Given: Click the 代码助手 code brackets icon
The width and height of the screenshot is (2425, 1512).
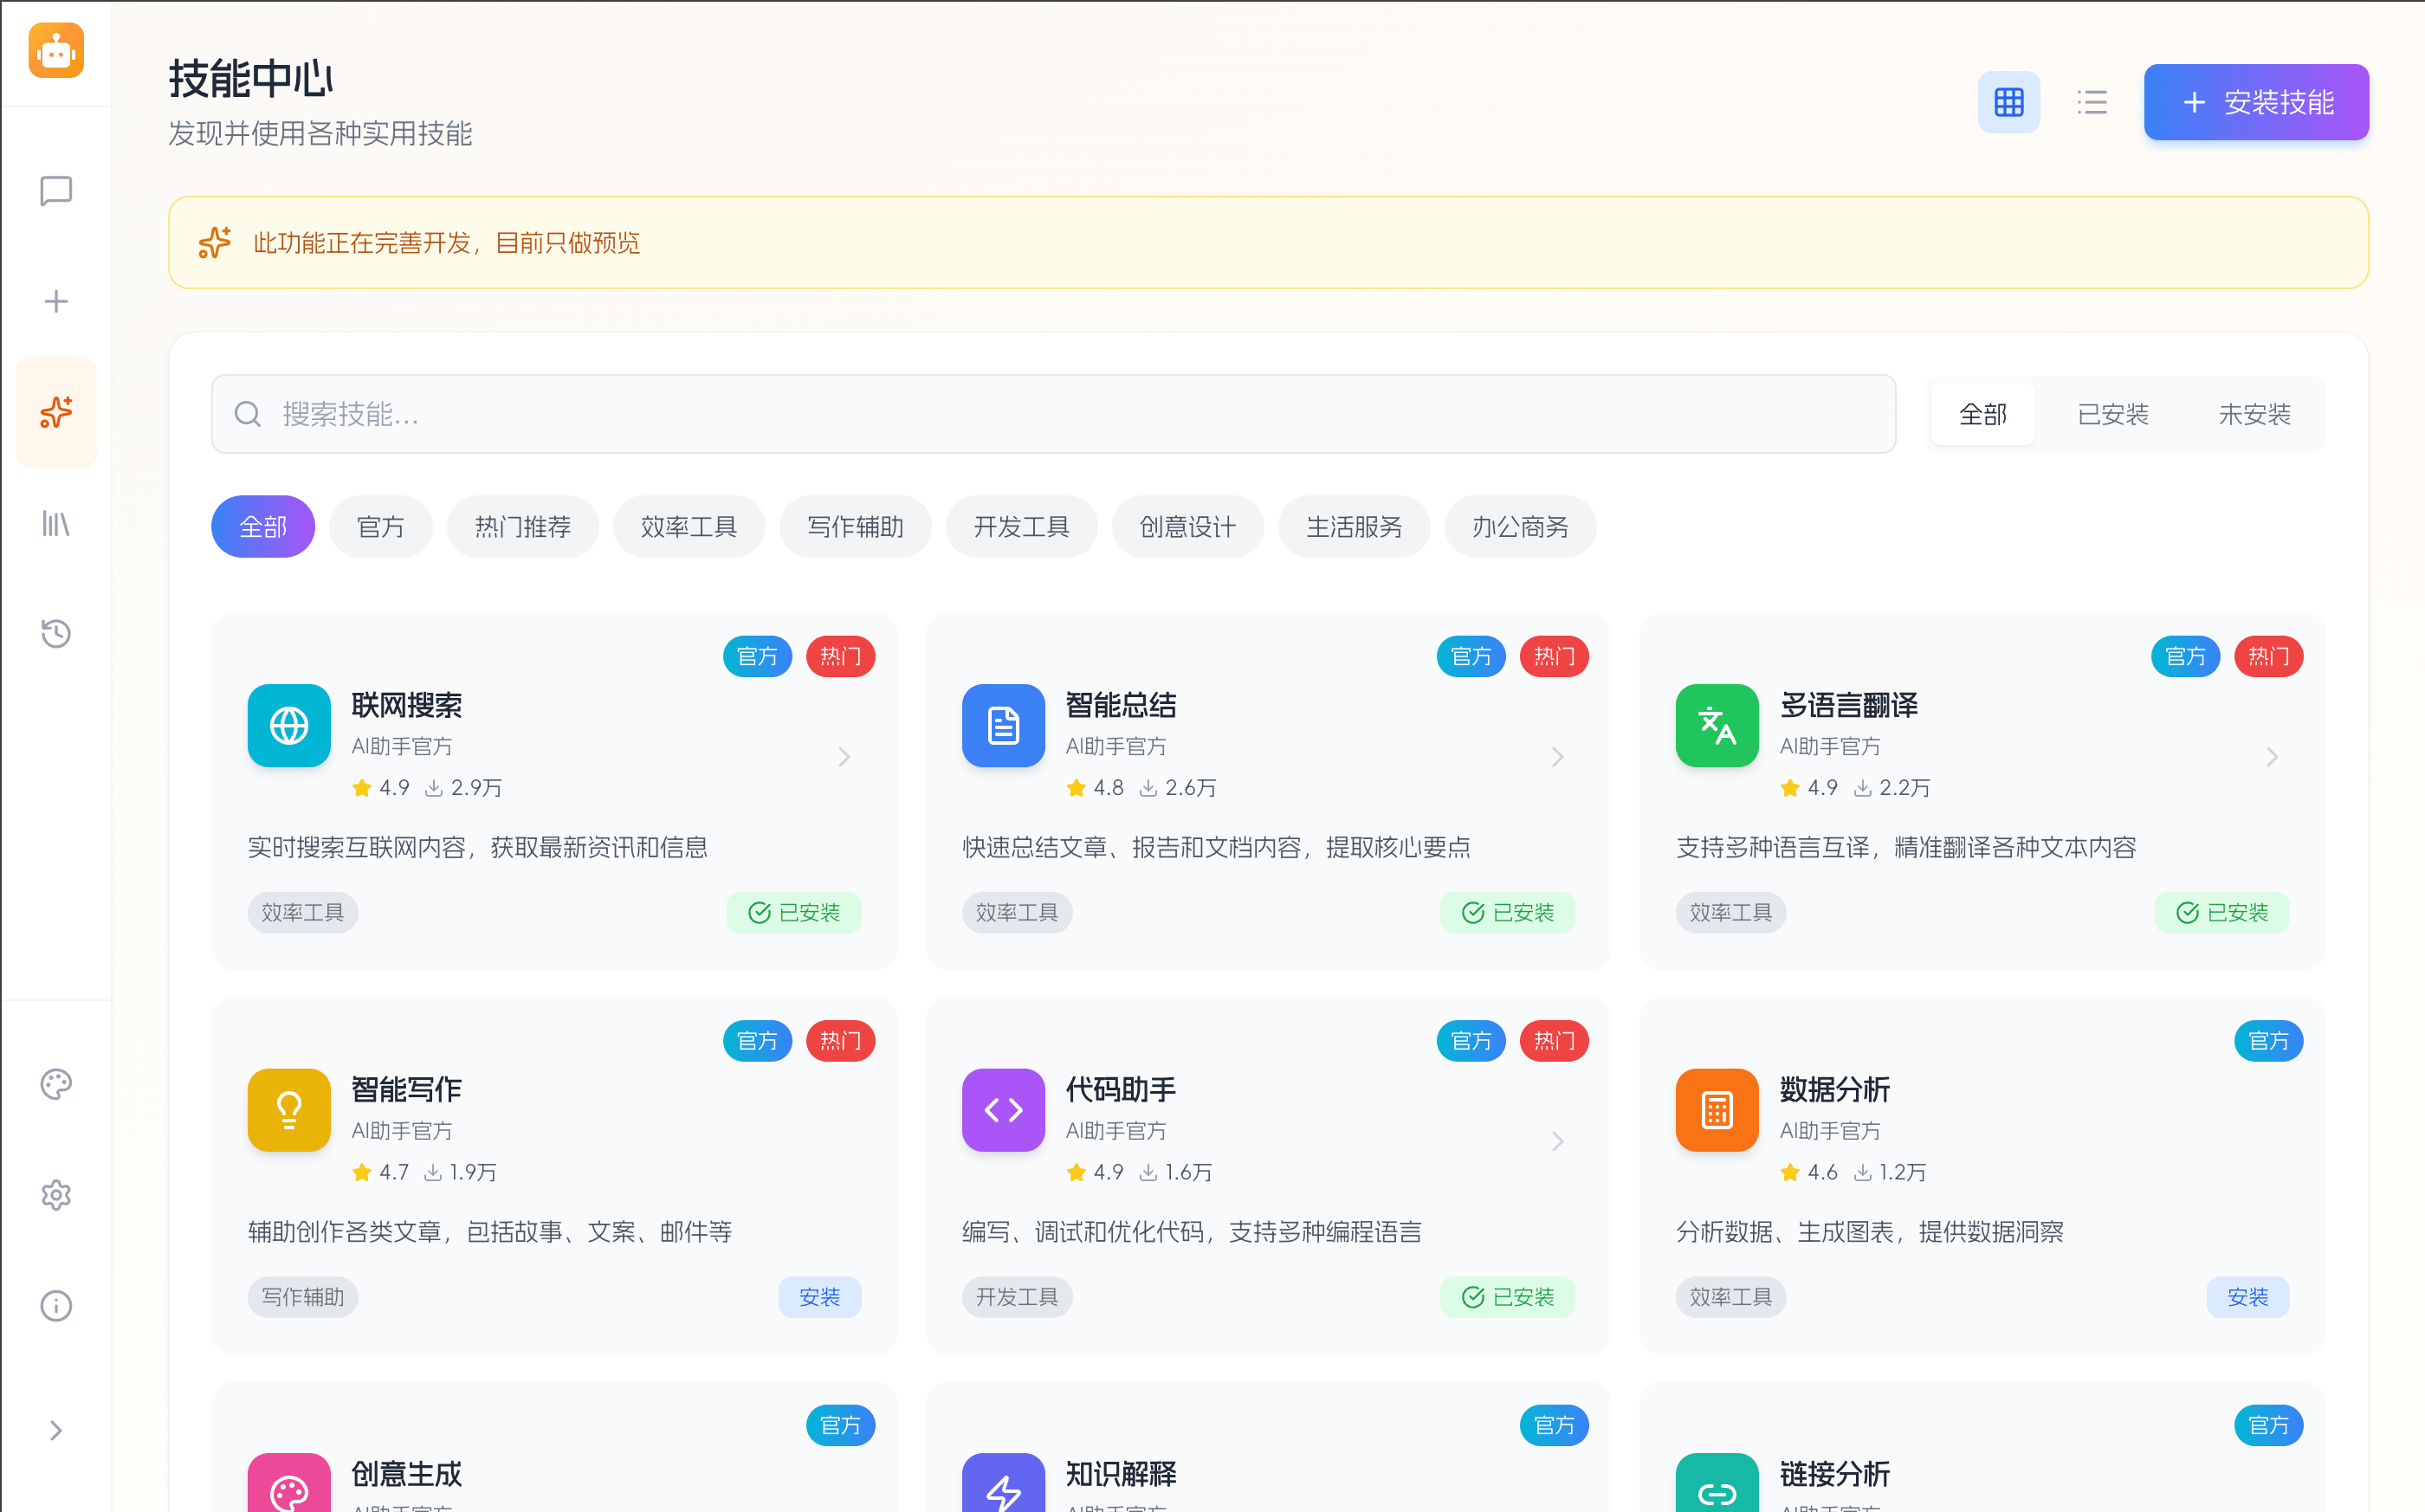Looking at the screenshot, I should click(1003, 1110).
